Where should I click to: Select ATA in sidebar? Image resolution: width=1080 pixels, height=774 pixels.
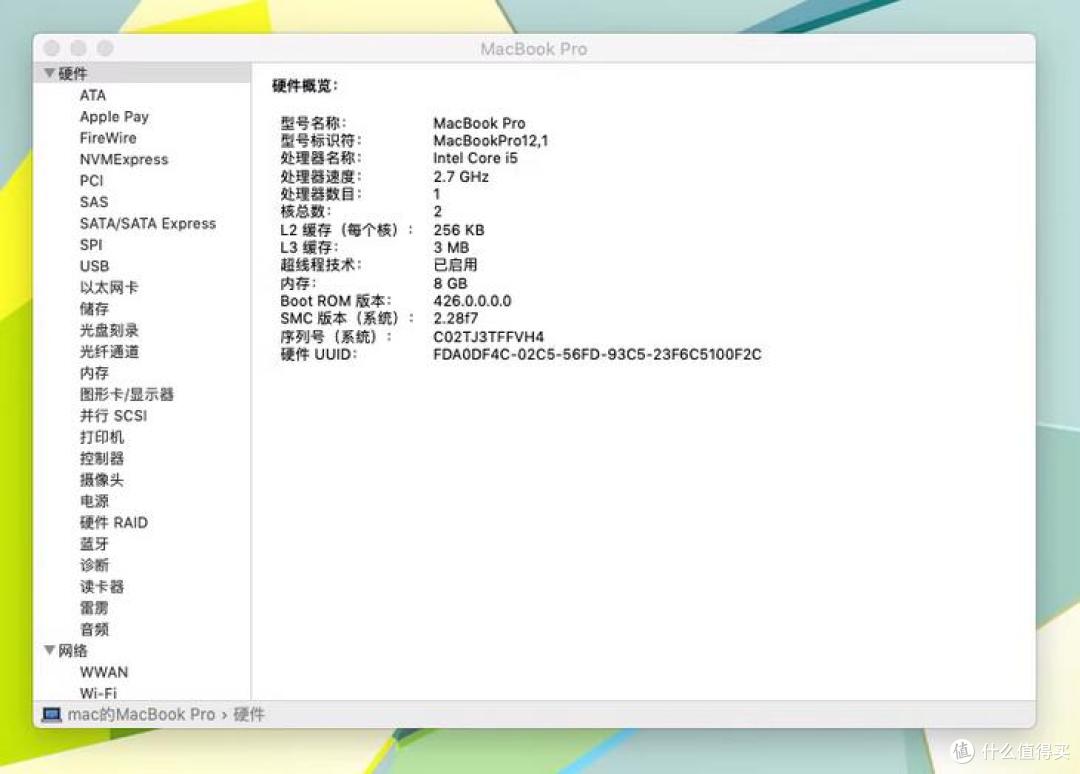[93, 95]
